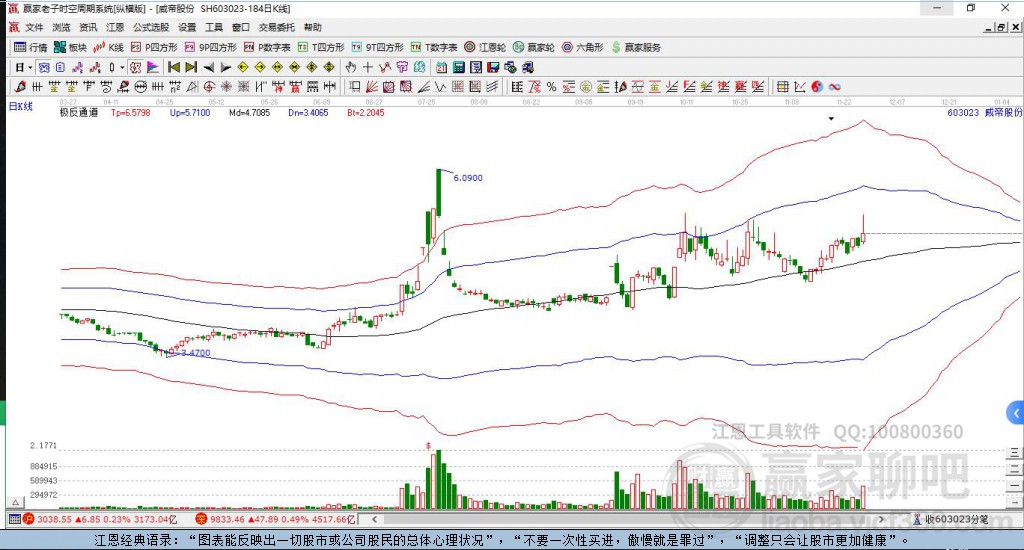Click the truck icon in toolbar

click(527, 67)
